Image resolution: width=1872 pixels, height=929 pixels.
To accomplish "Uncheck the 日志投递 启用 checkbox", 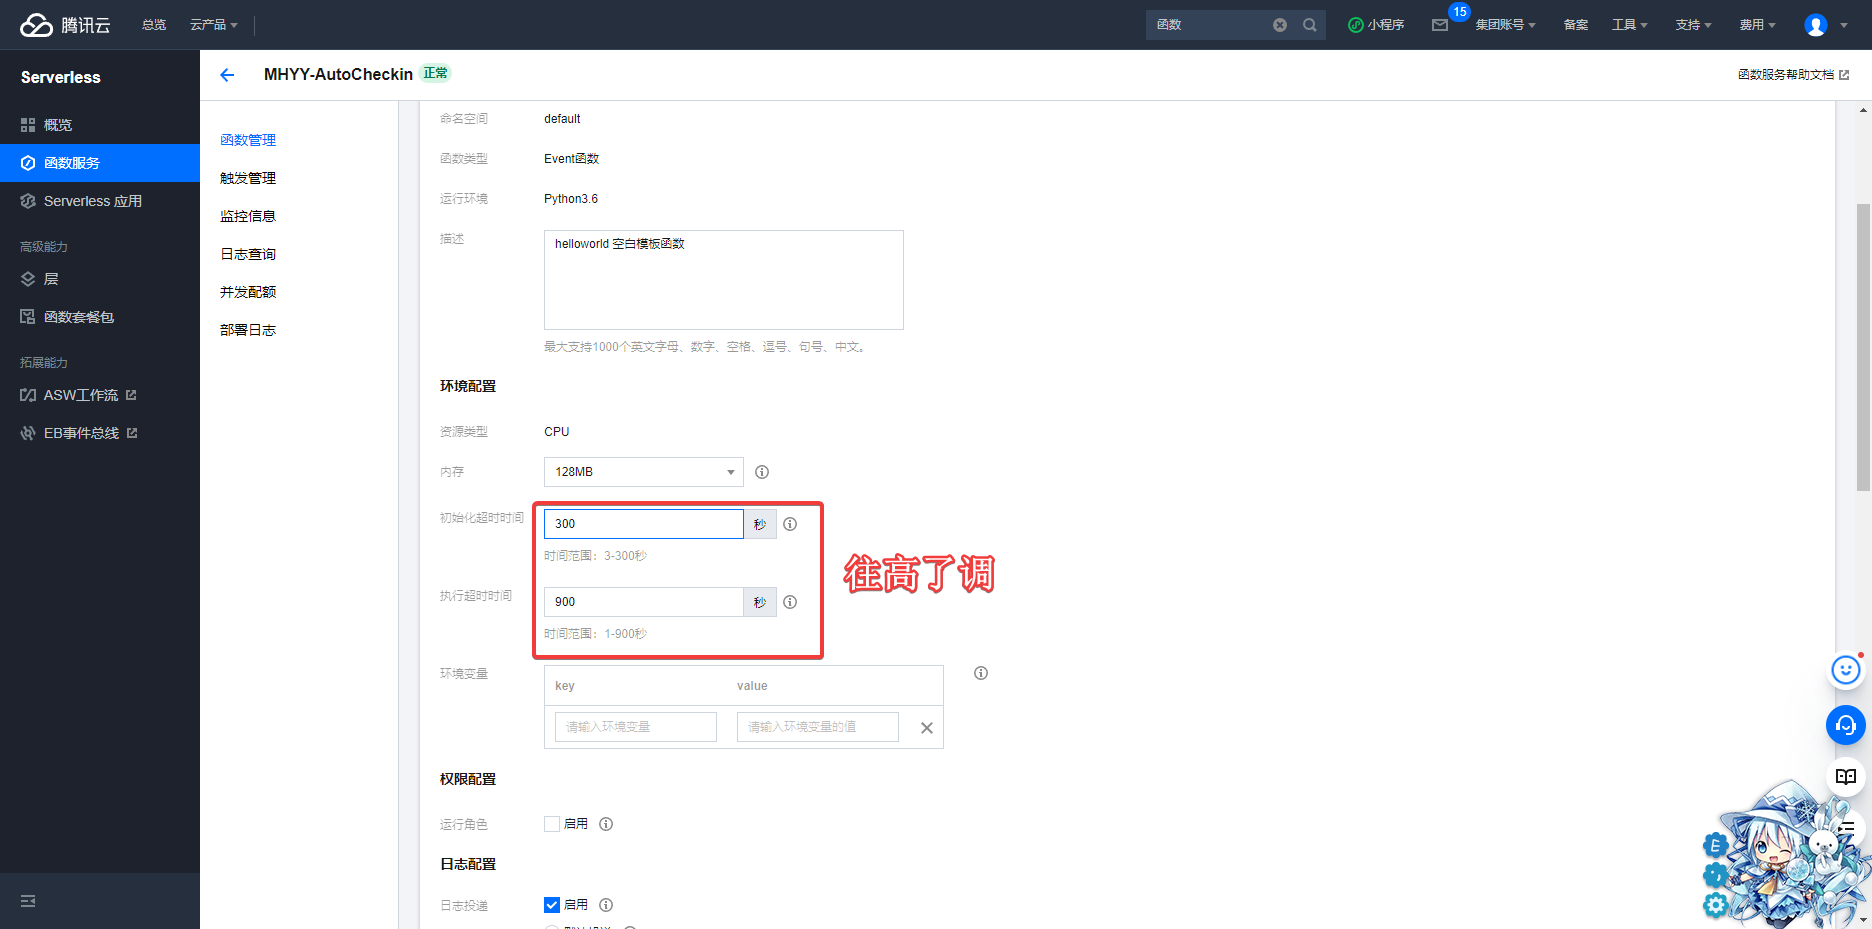I will click(x=552, y=905).
